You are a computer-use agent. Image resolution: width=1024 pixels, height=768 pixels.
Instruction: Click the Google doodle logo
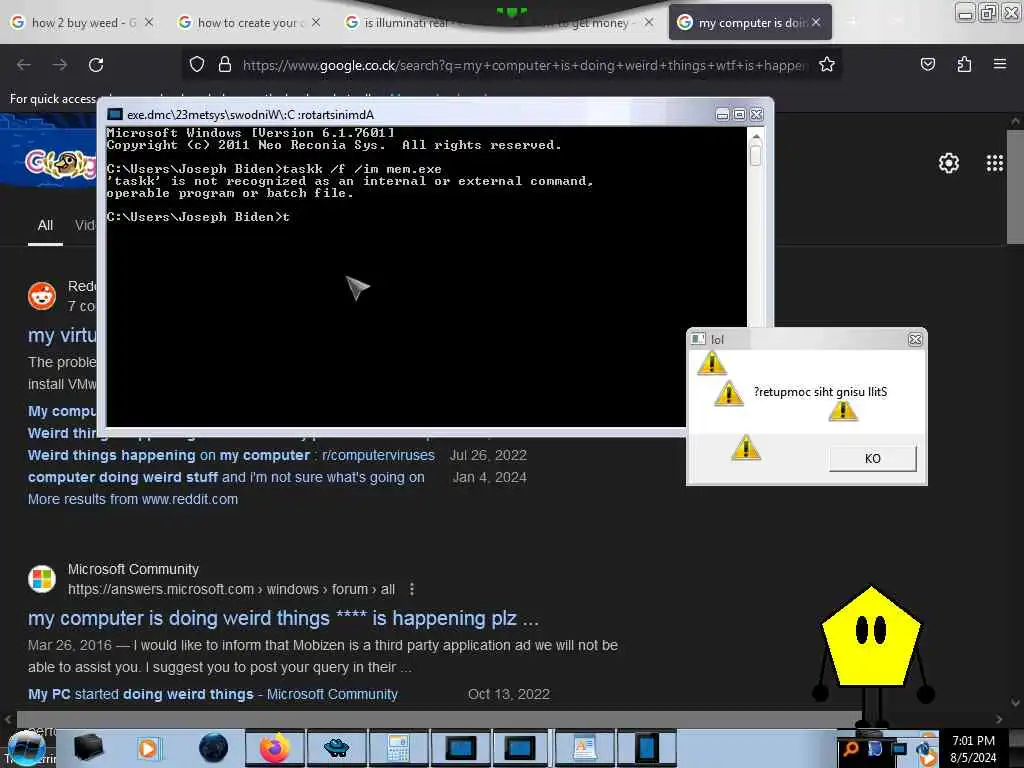[60, 163]
